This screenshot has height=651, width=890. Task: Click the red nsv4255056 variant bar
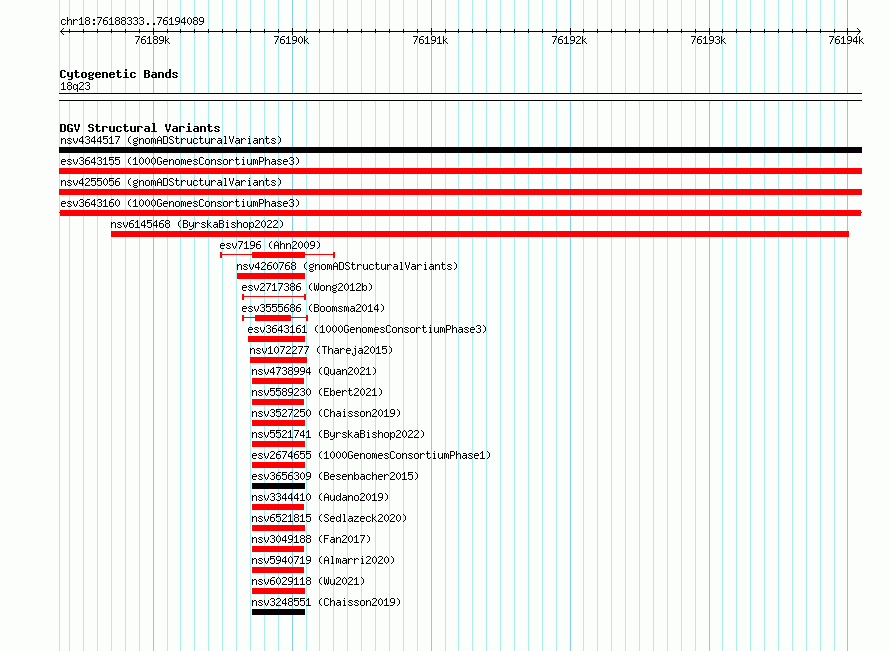(460, 192)
